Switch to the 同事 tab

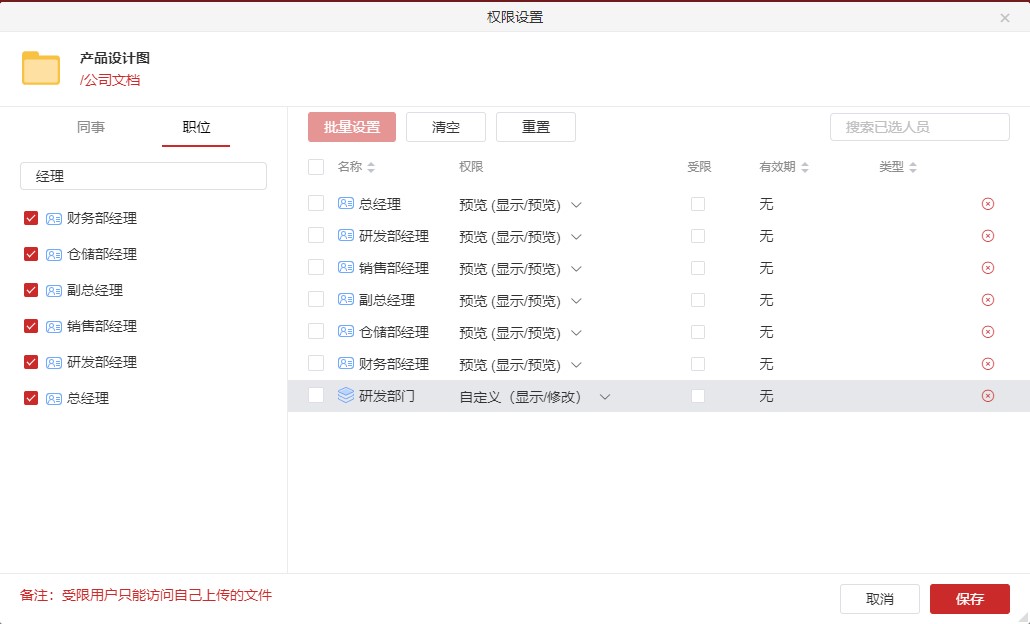point(92,127)
